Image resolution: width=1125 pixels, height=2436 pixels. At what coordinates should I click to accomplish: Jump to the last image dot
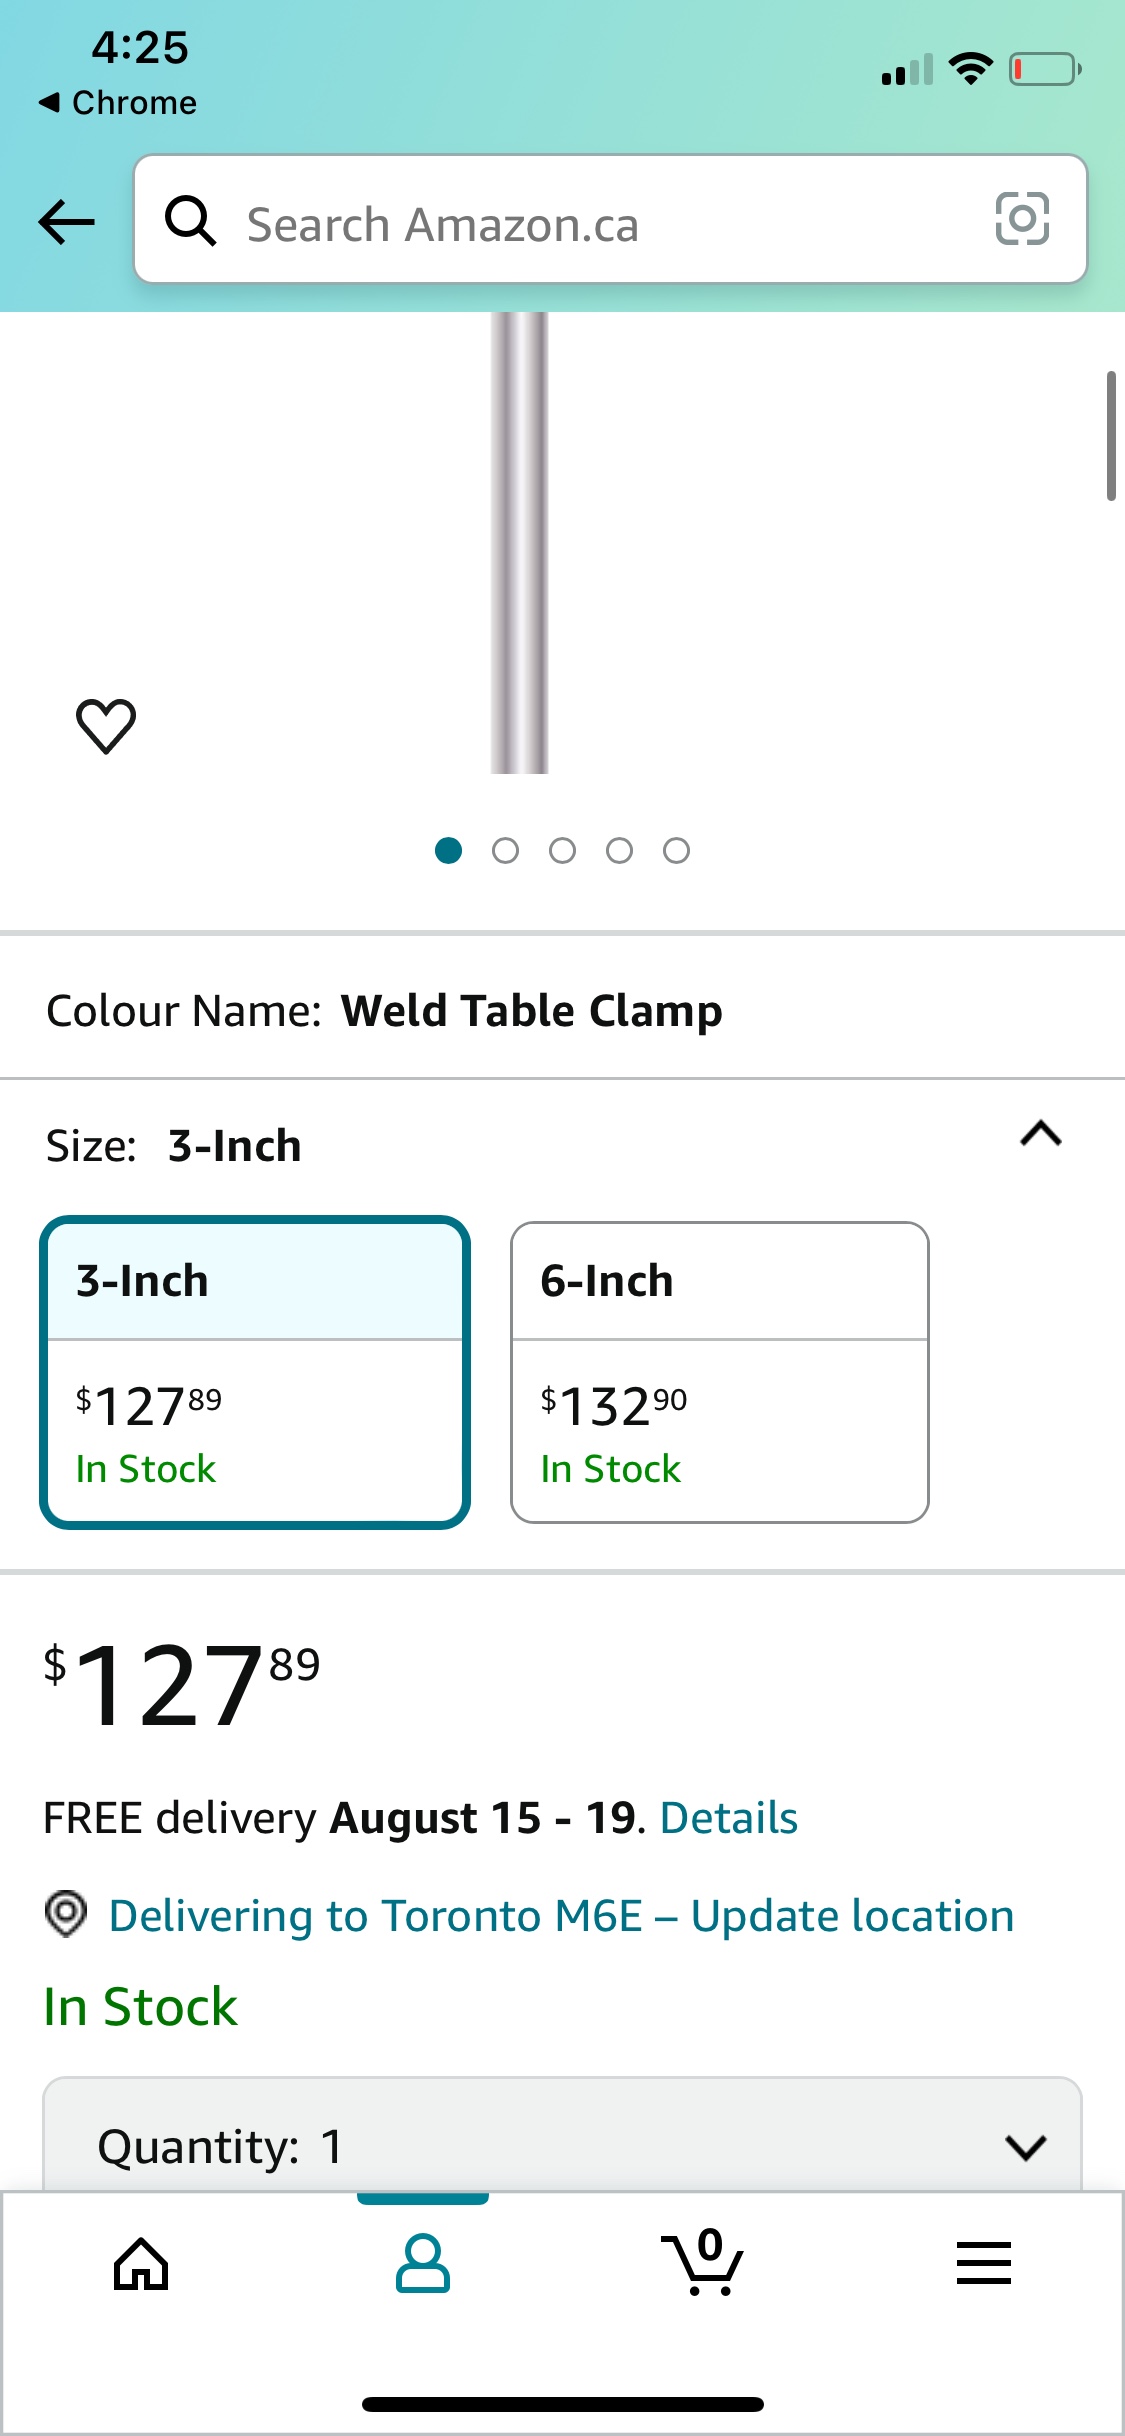pyautogui.click(x=676, y=851)
